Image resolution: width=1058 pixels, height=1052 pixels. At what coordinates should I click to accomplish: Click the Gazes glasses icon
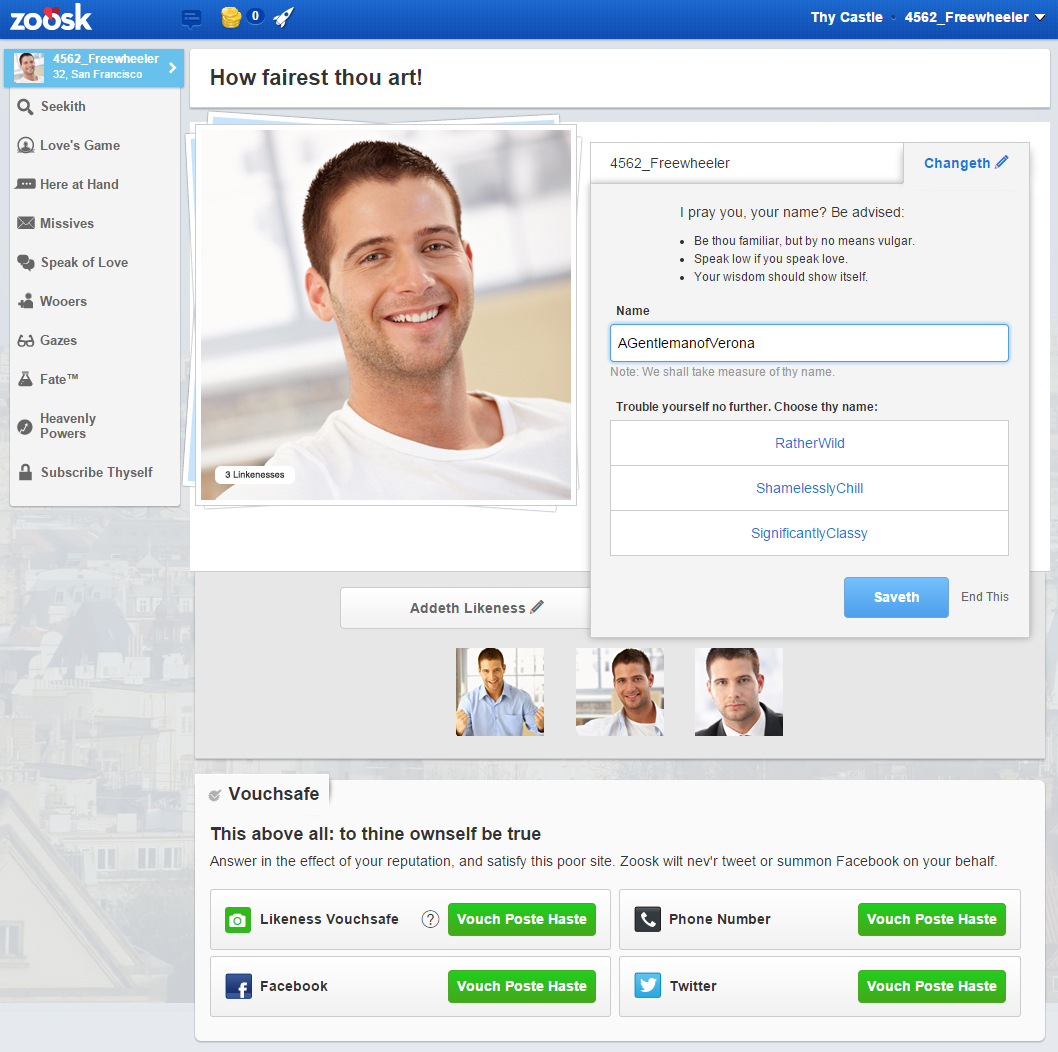coord(26,341)
